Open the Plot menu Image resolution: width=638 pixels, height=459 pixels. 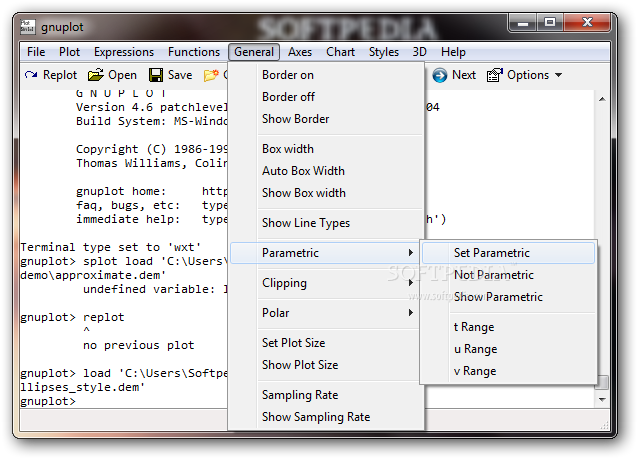tap(69, 52)
